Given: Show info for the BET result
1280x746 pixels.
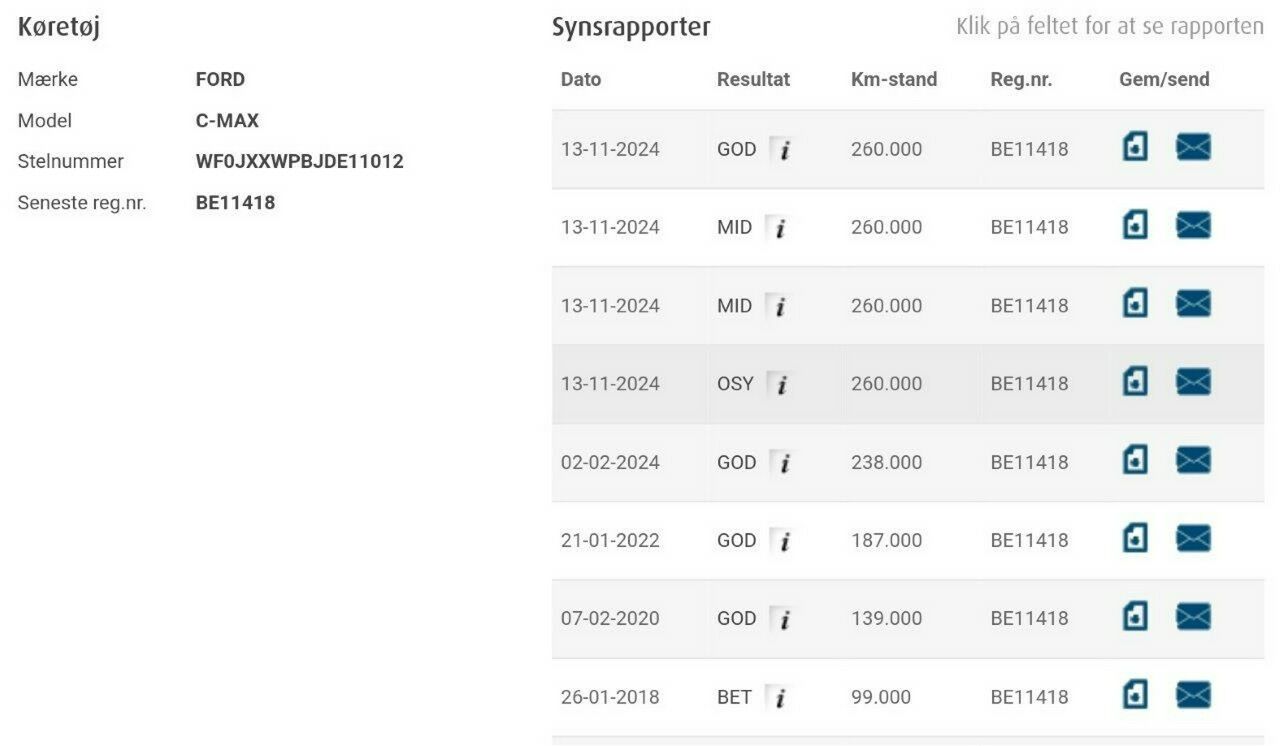Looking at the screenshot, I should coord(779,697).
